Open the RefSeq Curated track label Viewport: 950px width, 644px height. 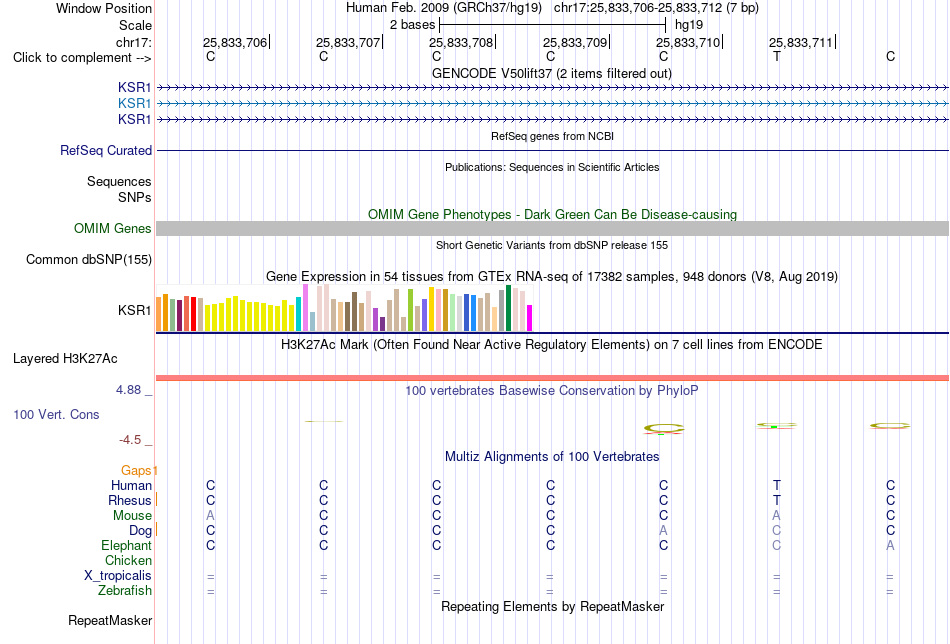click(106, 150)
